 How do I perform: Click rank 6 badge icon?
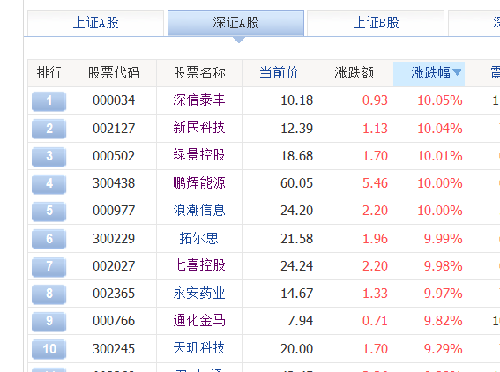pos(49,239)
